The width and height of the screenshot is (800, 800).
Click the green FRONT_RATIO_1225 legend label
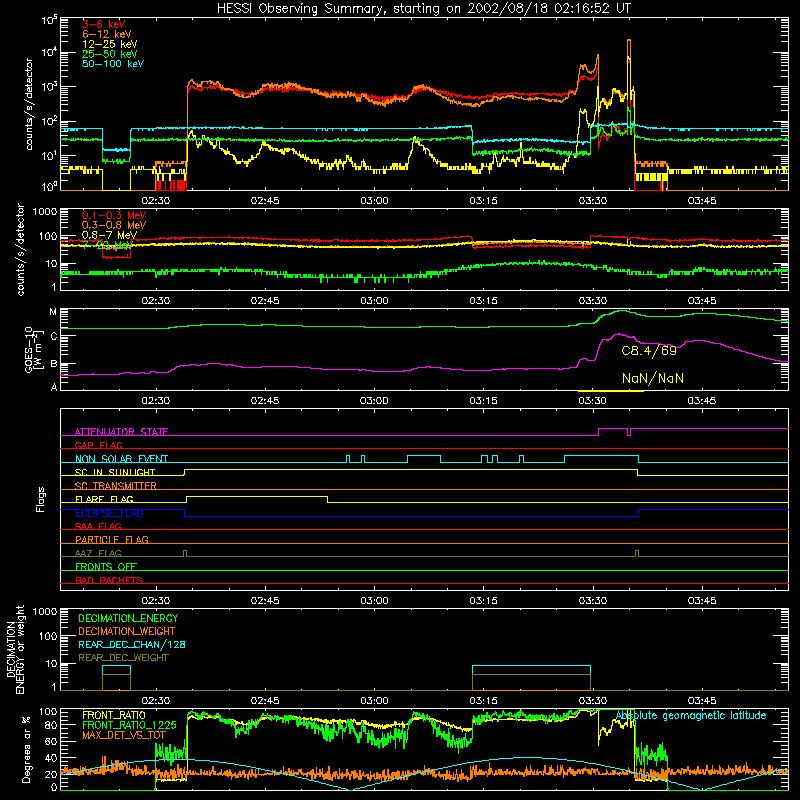coord(129,725)
